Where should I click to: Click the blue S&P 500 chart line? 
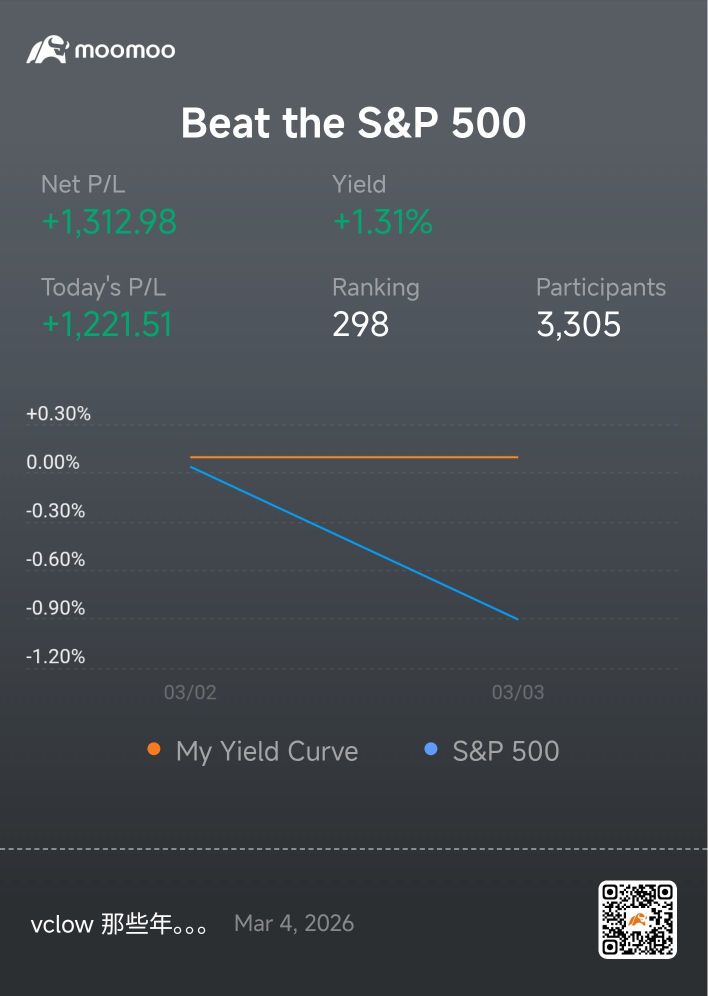click(x=354, y=542)
